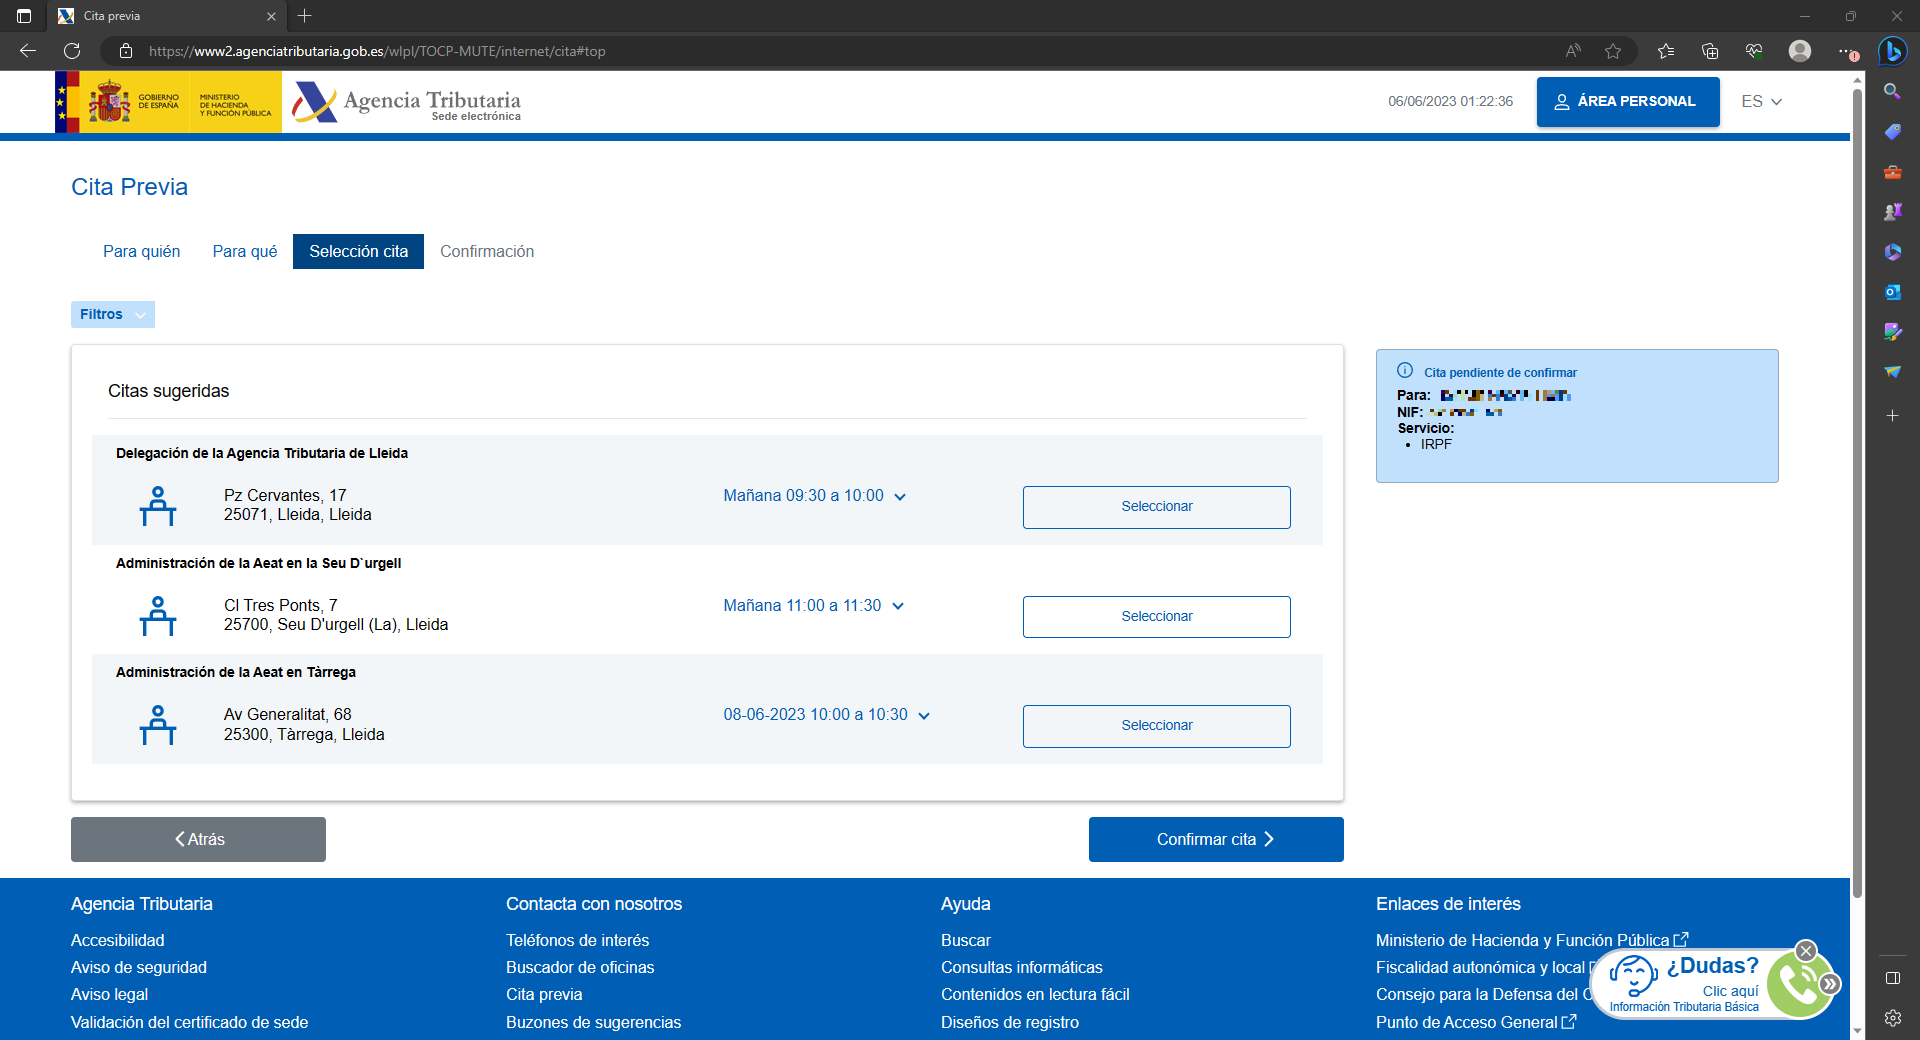This screenshot has width=1920, height=1040.
Task: Click the browser essentials heart icon
Action: click(x=1754, y=51)
